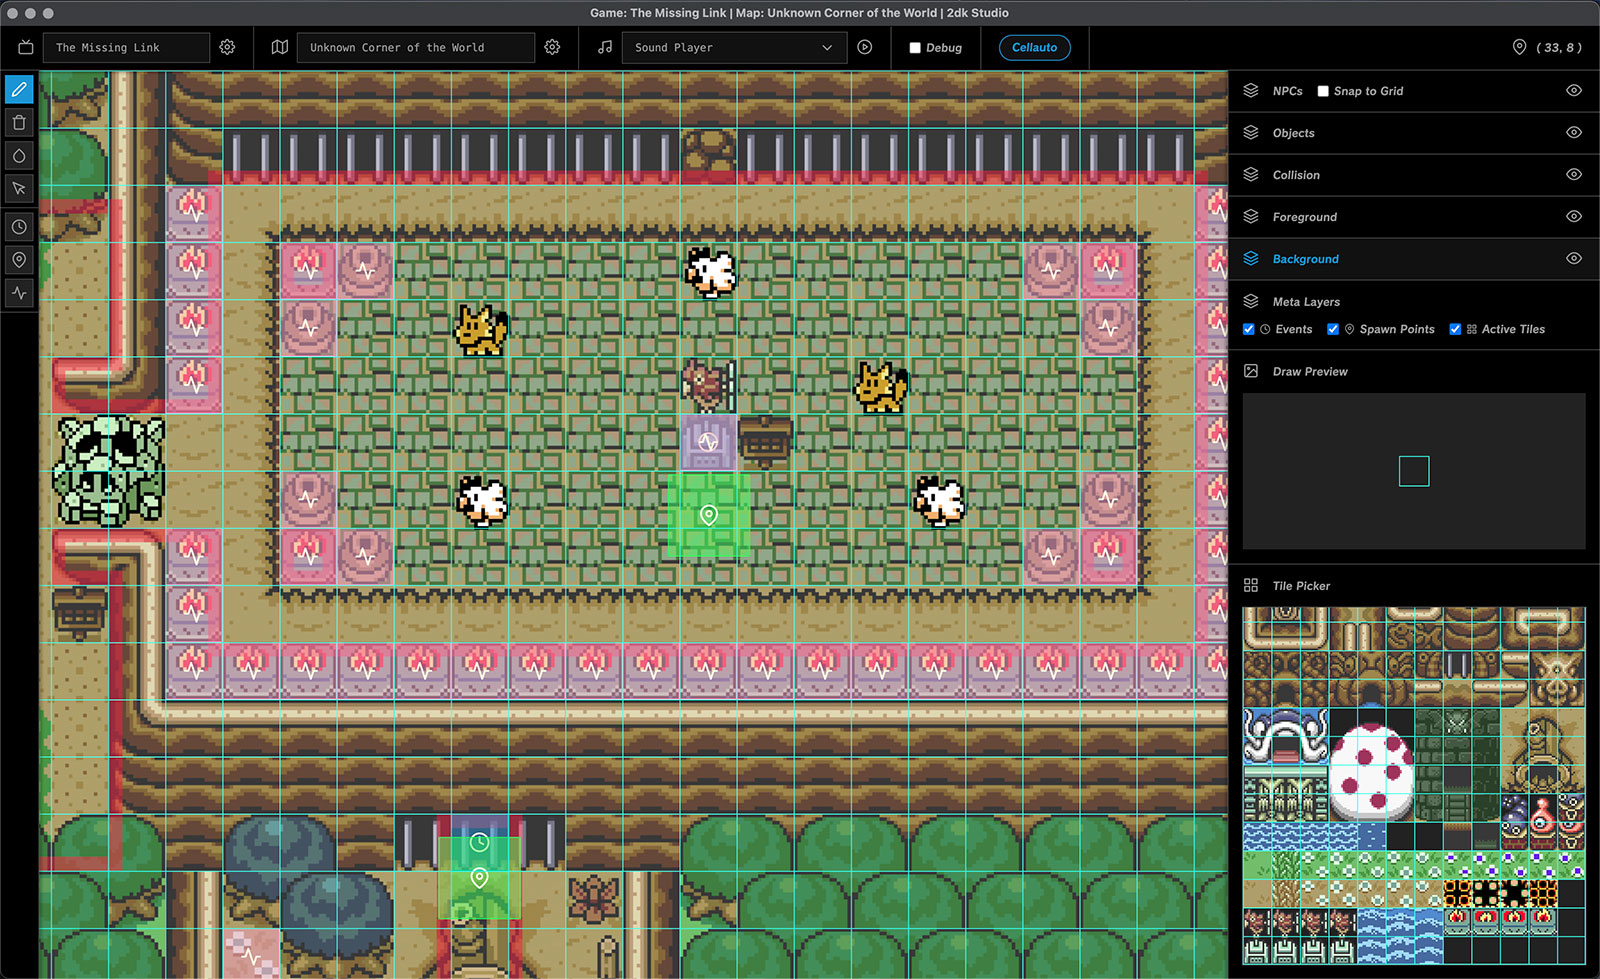
Task: Select the active tiles pulse tool
Action: click(x=19, y=293)
